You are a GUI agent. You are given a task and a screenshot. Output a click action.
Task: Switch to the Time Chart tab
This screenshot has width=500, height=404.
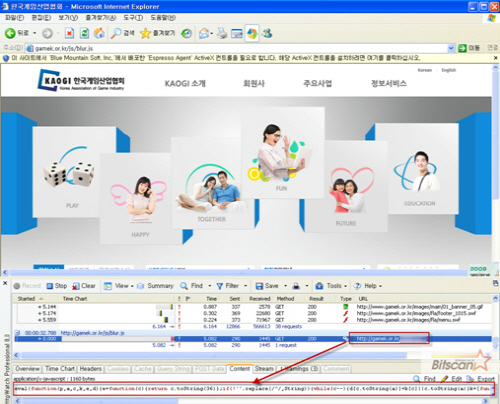(x=60, y=369)
